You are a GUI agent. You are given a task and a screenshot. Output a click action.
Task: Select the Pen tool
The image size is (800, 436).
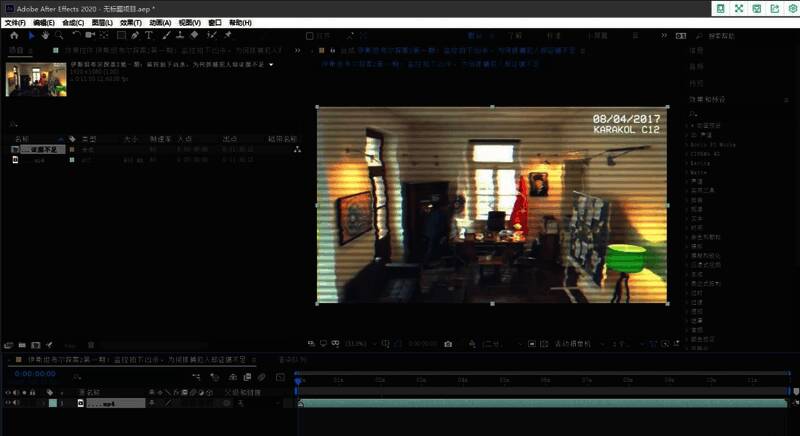[135, 35]
